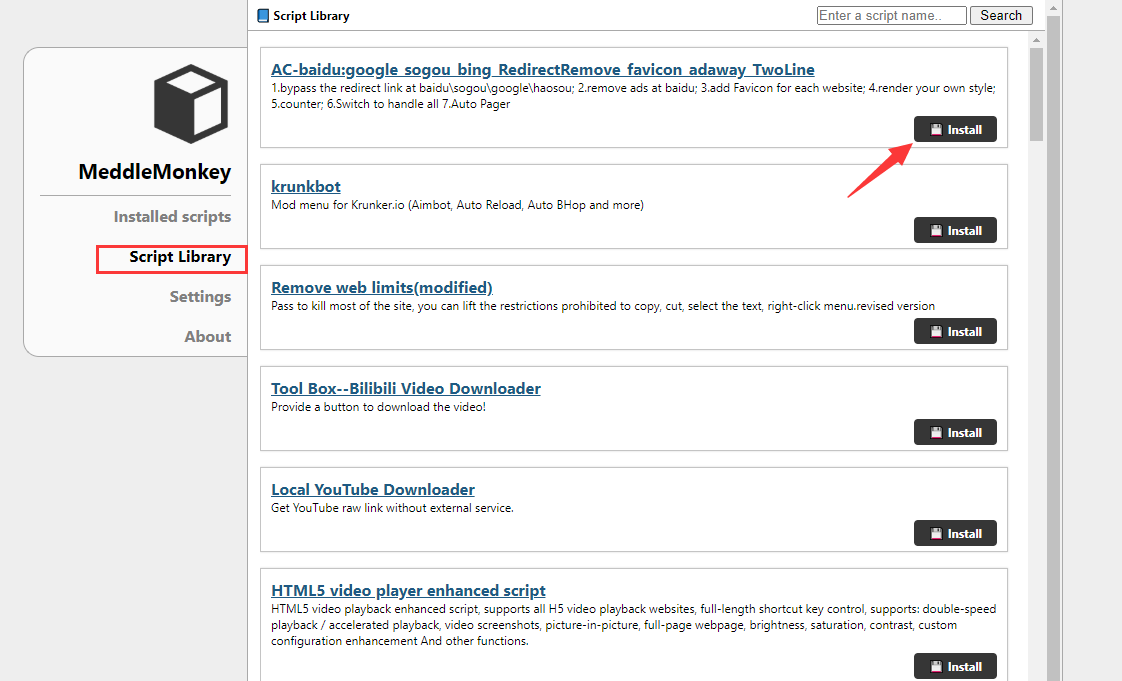Screen dimensions: 1122x681
Task: Focus the script name search field
Action: (x=892, y=16)
